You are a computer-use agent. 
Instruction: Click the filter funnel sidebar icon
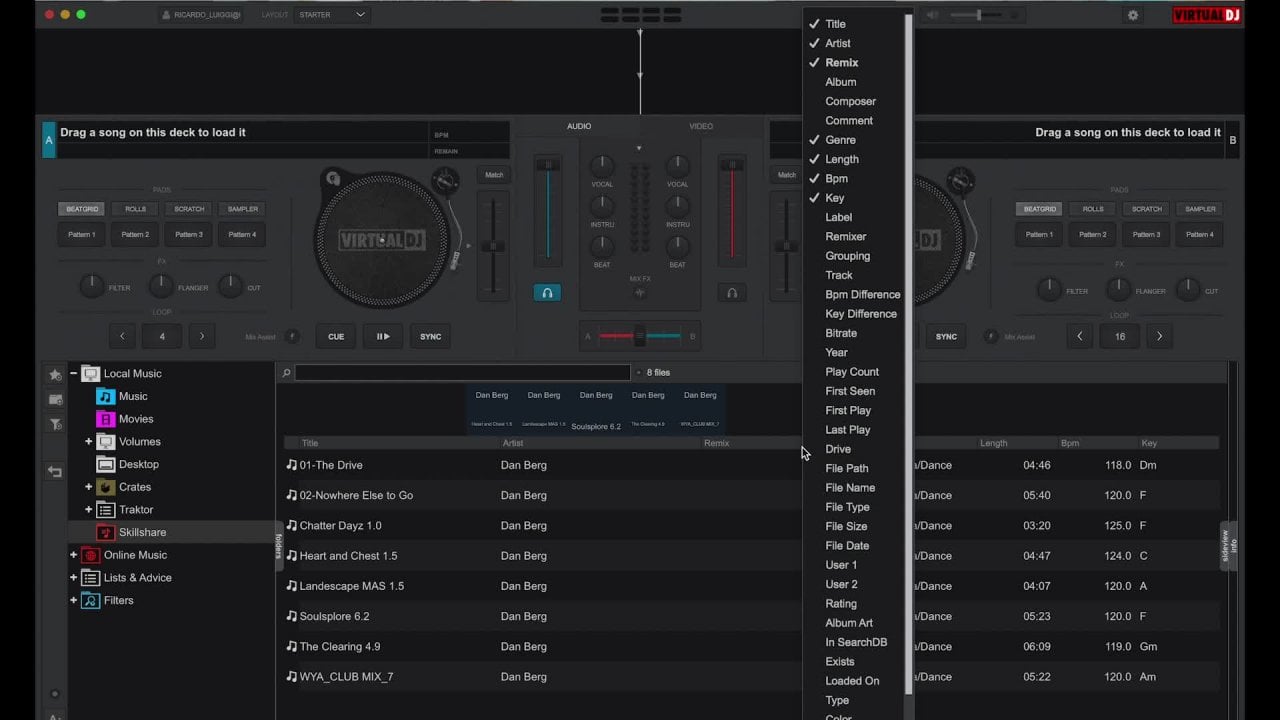[55, 424]
